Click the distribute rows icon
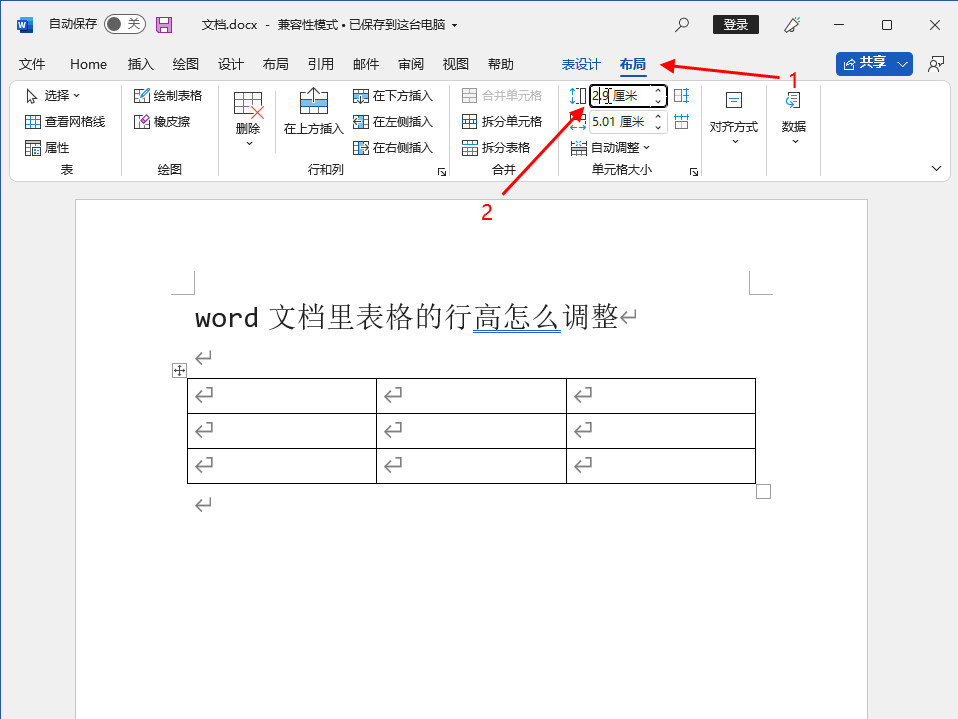This screenshot has width=958, height=719. tap(681, 95)
